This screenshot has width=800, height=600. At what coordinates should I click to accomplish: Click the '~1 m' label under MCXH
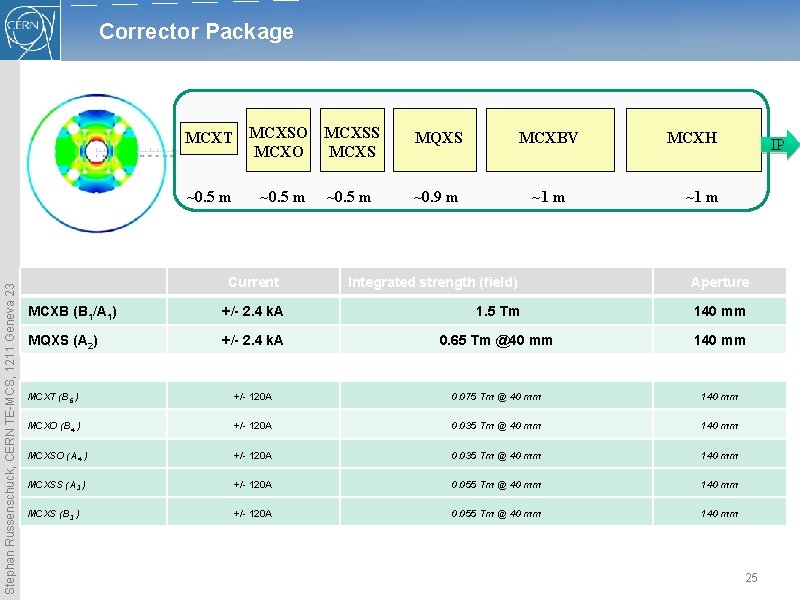[702, 197]
